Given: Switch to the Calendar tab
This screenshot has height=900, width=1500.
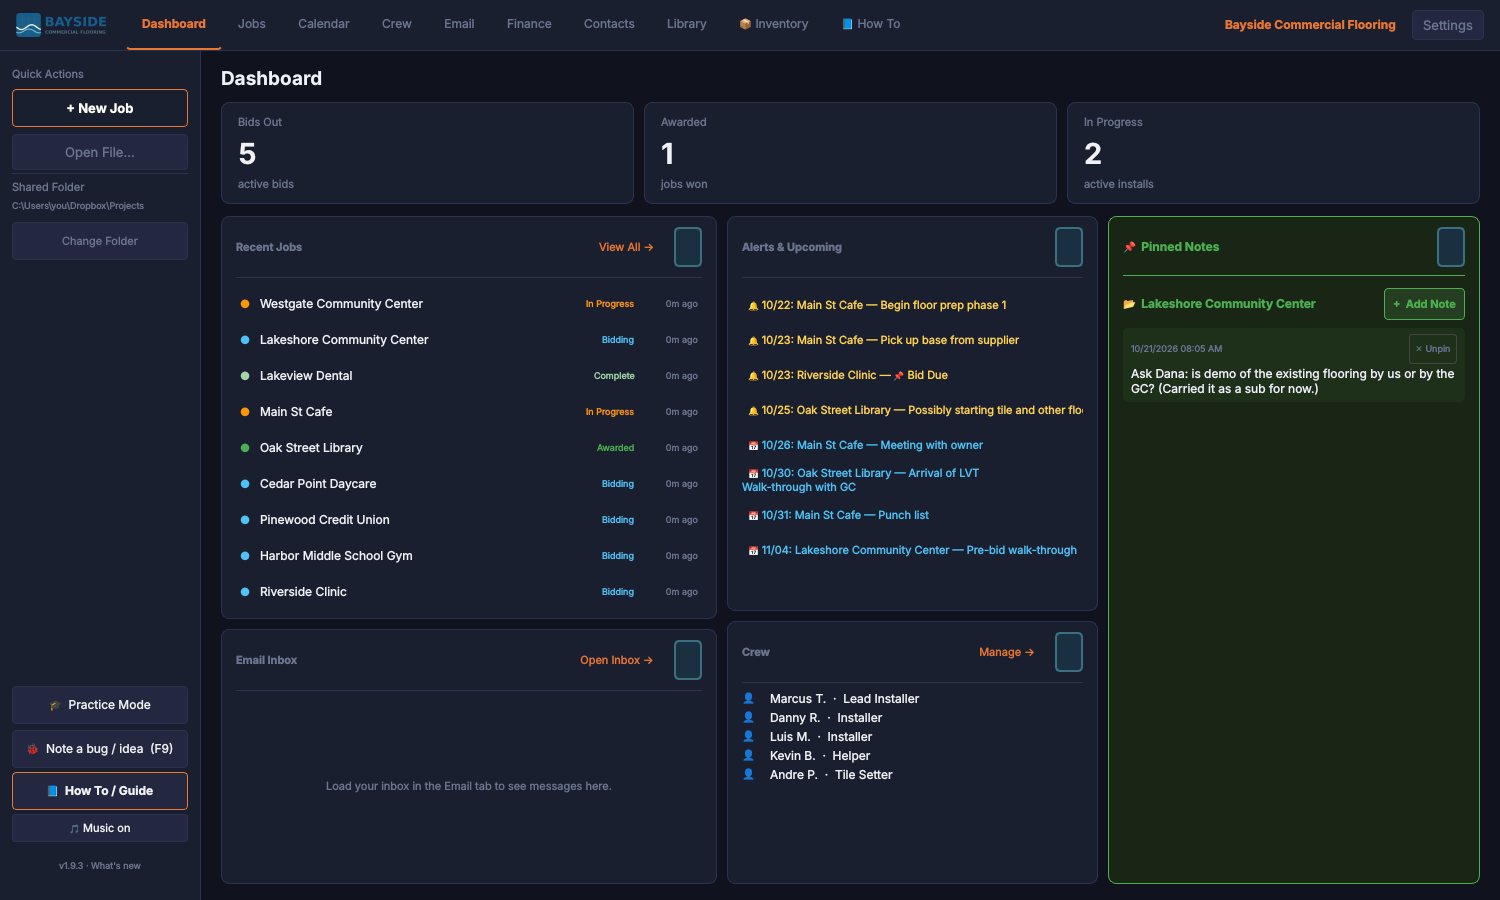Looking at the screenshot, I should point(324,24).
